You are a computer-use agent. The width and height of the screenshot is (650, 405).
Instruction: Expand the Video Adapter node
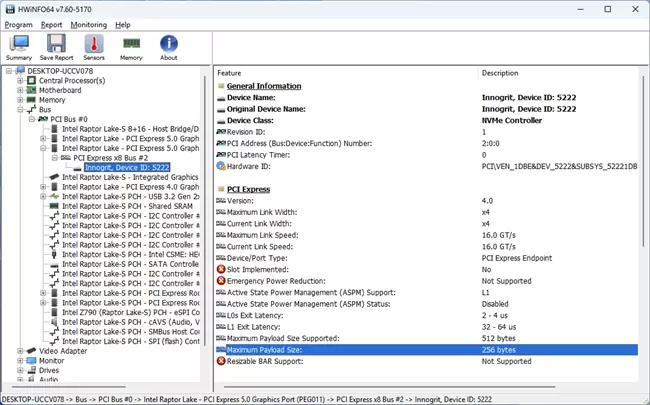point(20,351)
